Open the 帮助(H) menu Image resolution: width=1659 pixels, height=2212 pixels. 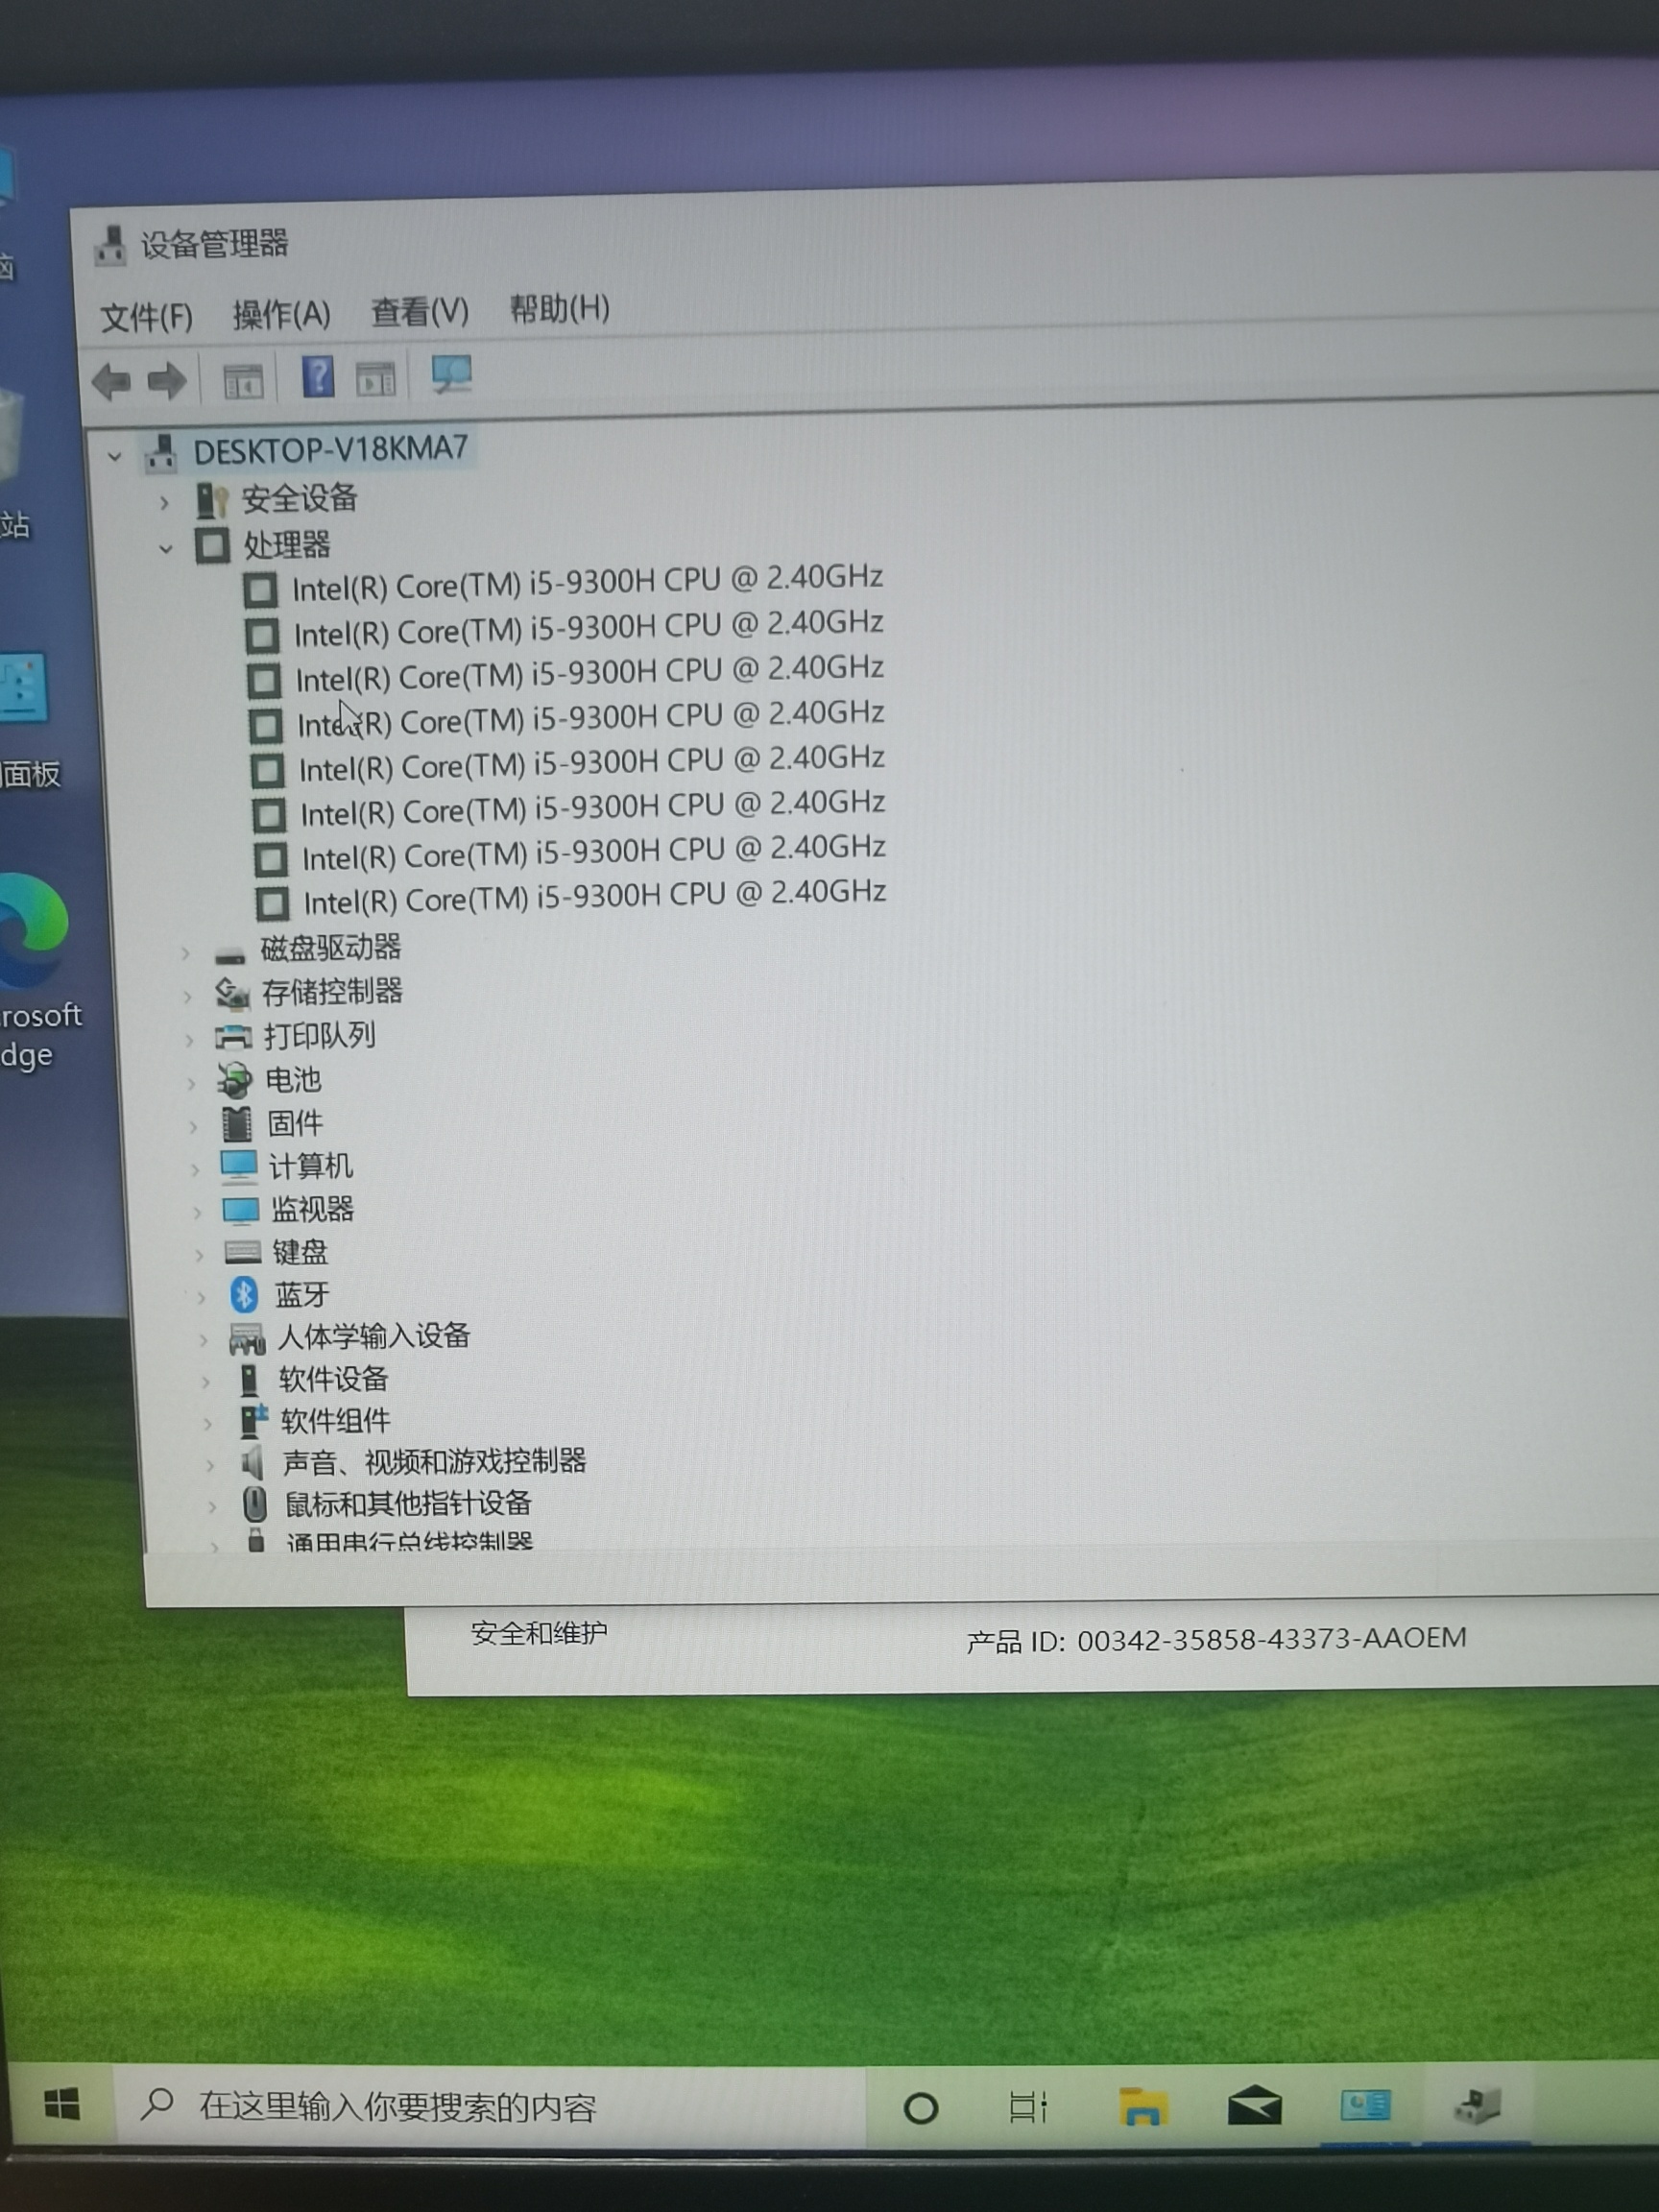[x=560, y=309]
